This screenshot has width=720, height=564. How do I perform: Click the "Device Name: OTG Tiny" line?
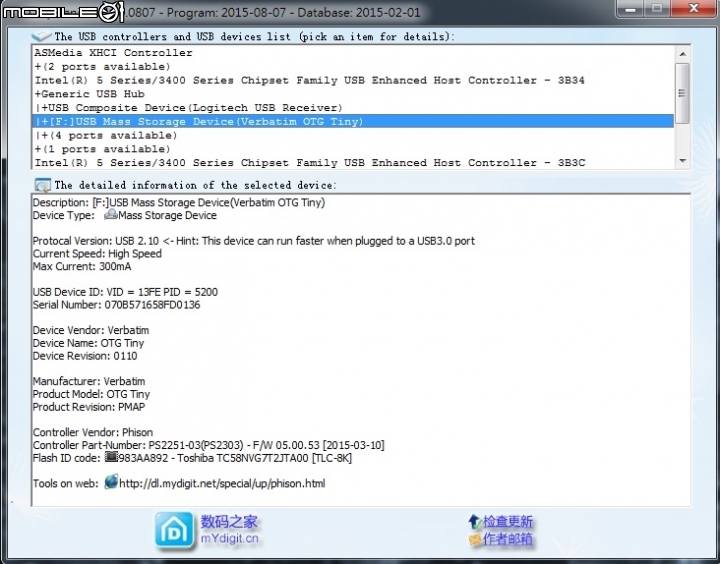click(x=88, y=343)
